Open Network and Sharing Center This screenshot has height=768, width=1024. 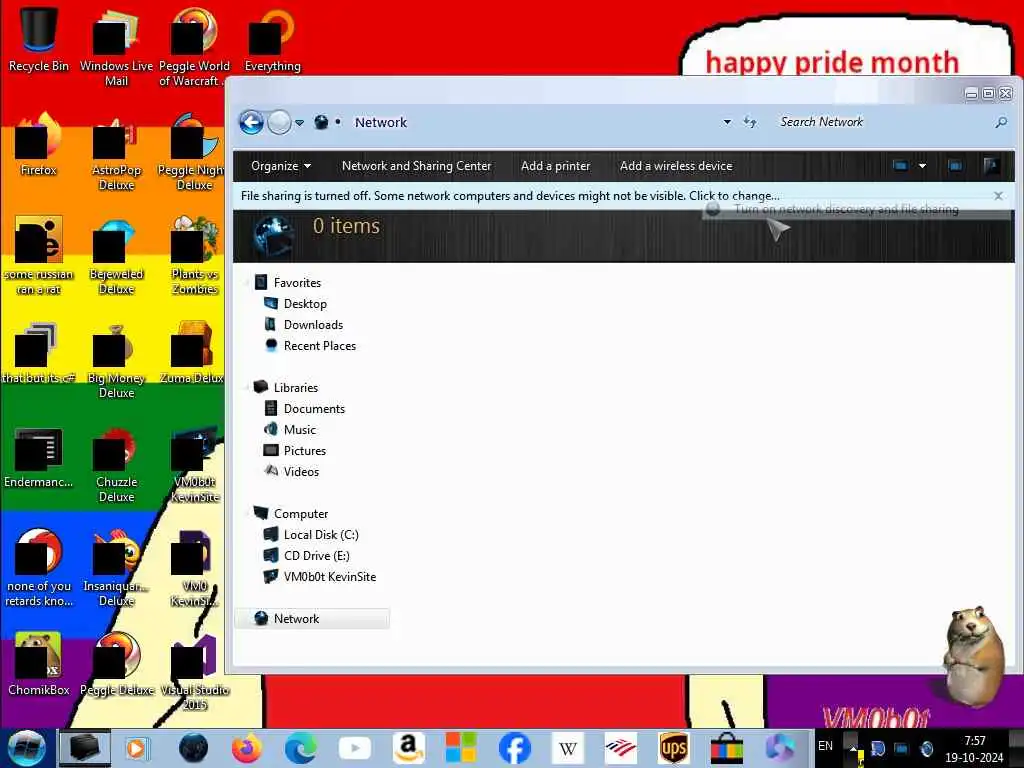click(417, 166)
